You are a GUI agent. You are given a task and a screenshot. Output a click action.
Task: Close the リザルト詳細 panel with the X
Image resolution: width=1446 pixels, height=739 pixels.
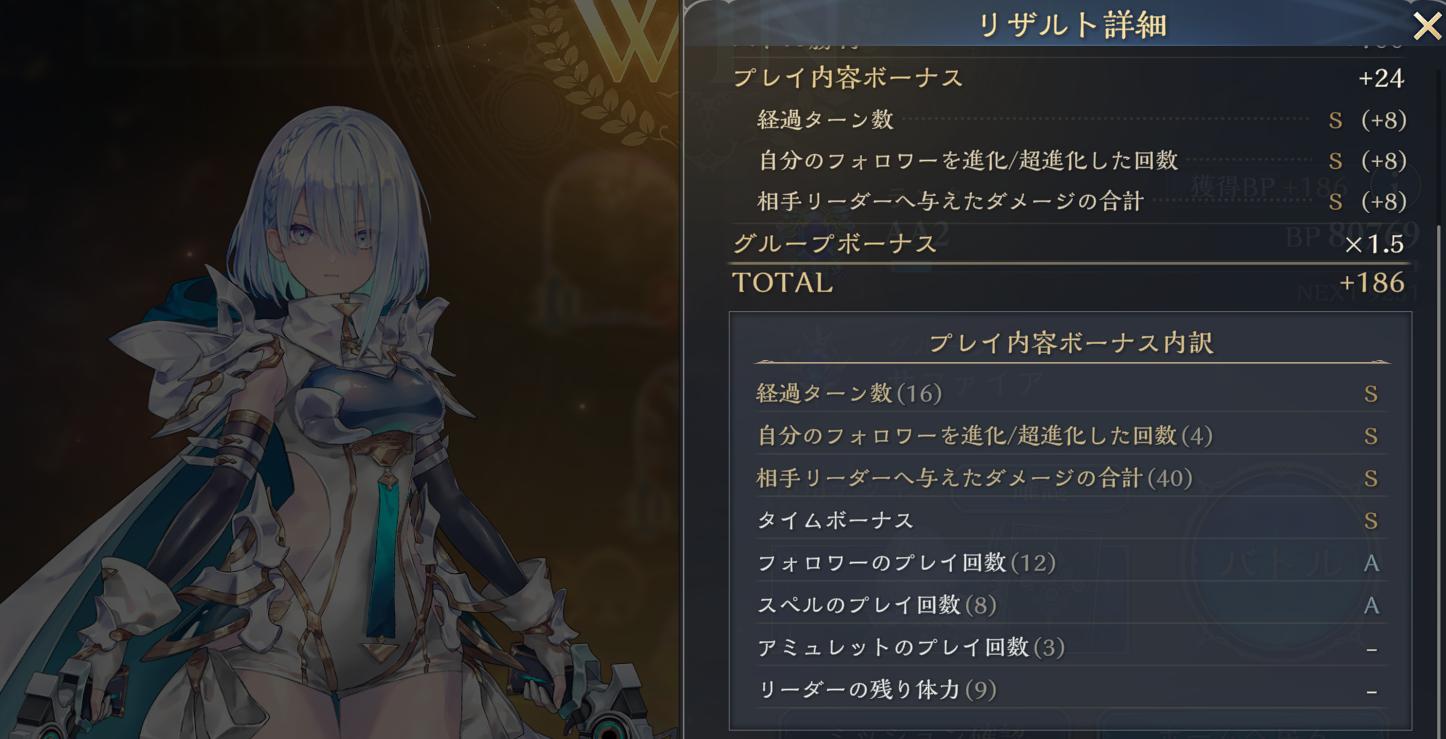1427,26
